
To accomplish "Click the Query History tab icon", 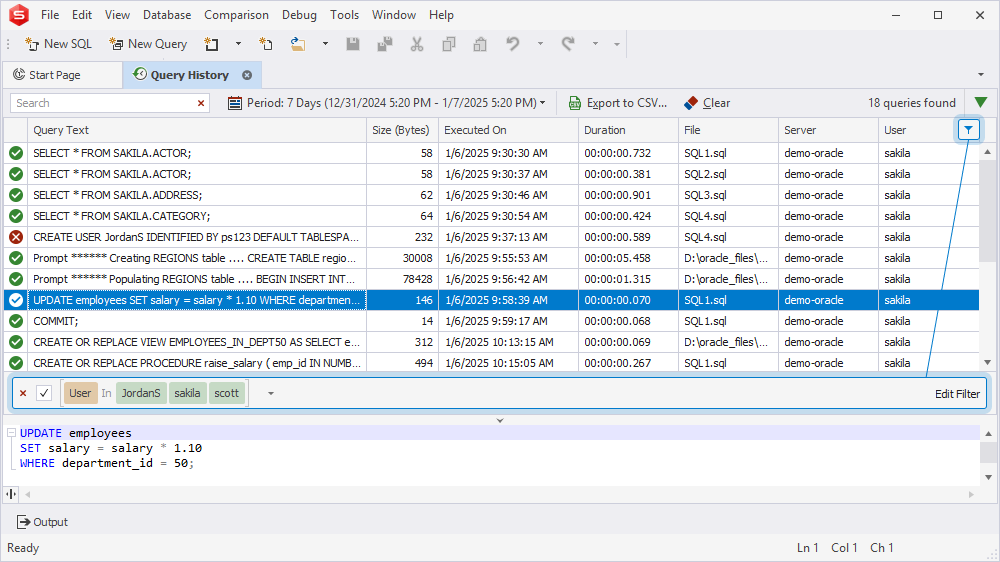I will pyautogui.click(x=140, y=75).
